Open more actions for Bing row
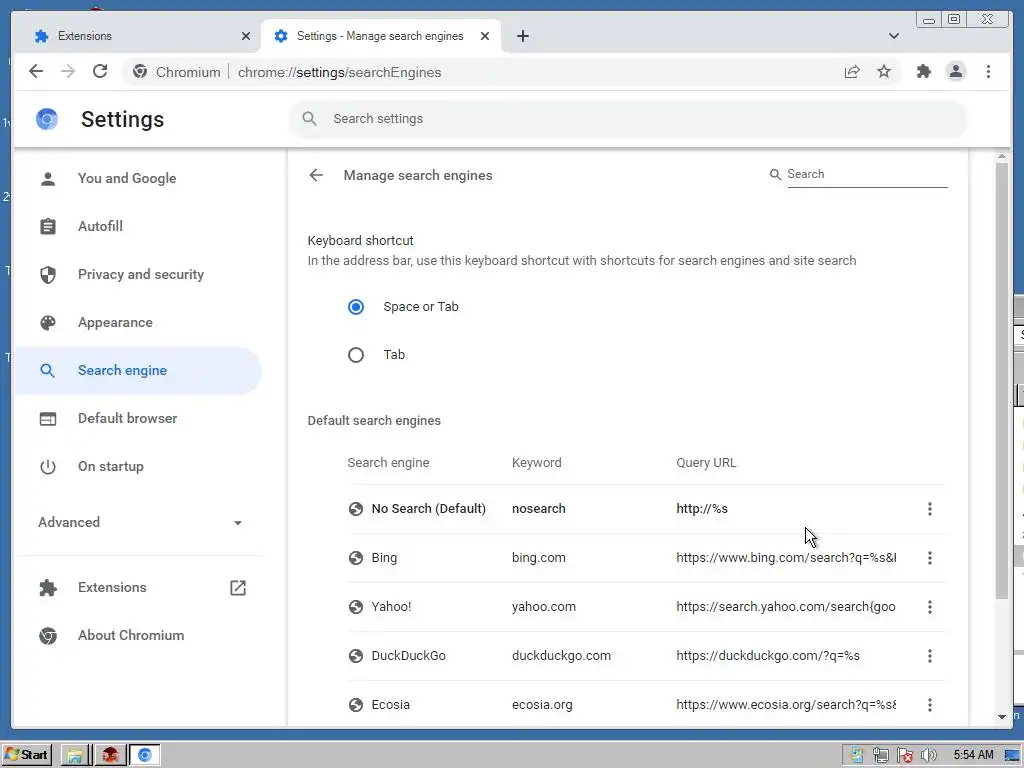 coord(929,558)
